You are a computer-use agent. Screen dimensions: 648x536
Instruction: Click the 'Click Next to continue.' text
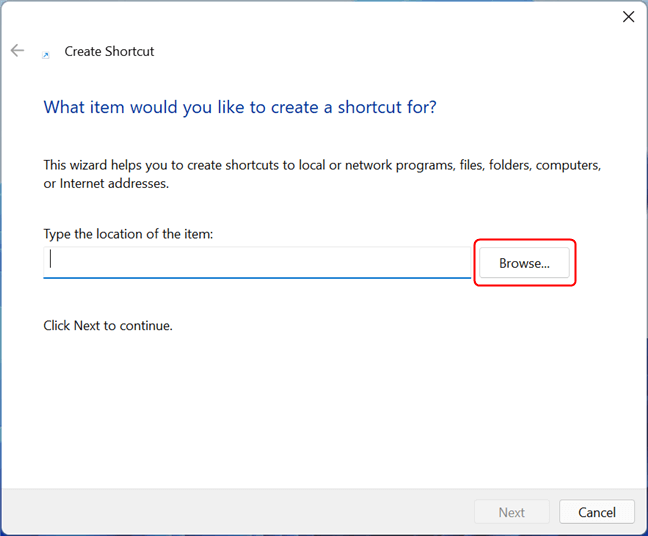108,326
